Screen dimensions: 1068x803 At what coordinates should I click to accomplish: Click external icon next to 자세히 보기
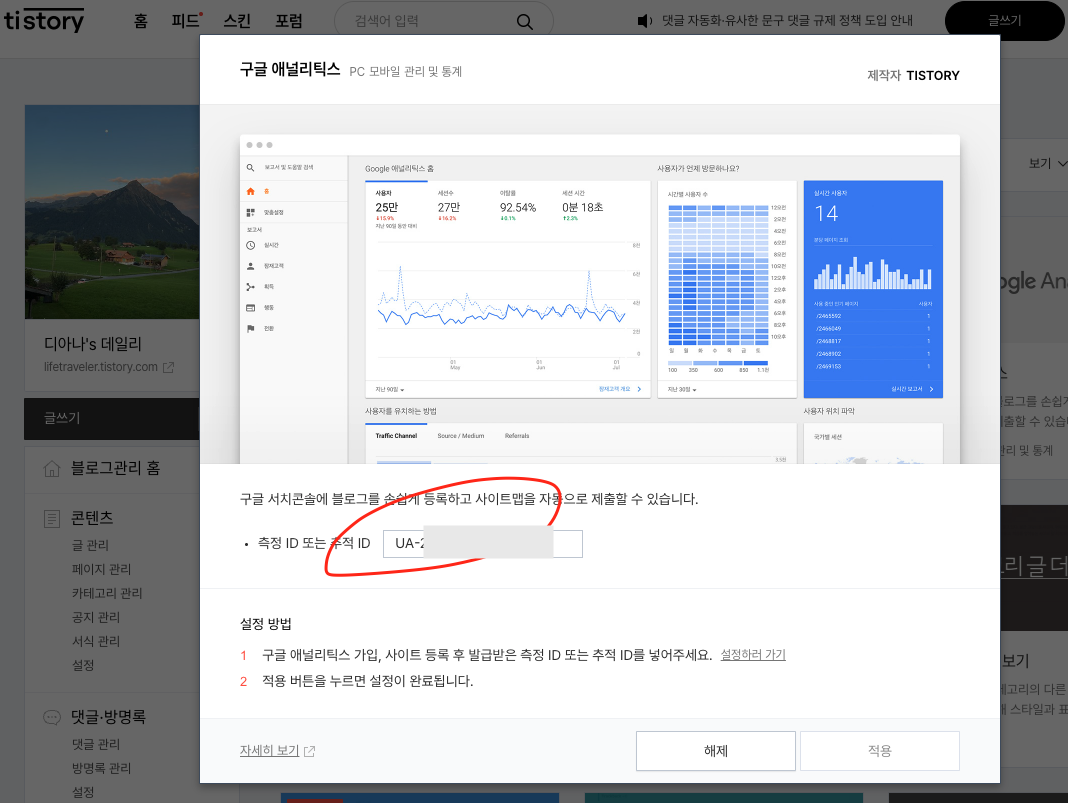point(309,751)
